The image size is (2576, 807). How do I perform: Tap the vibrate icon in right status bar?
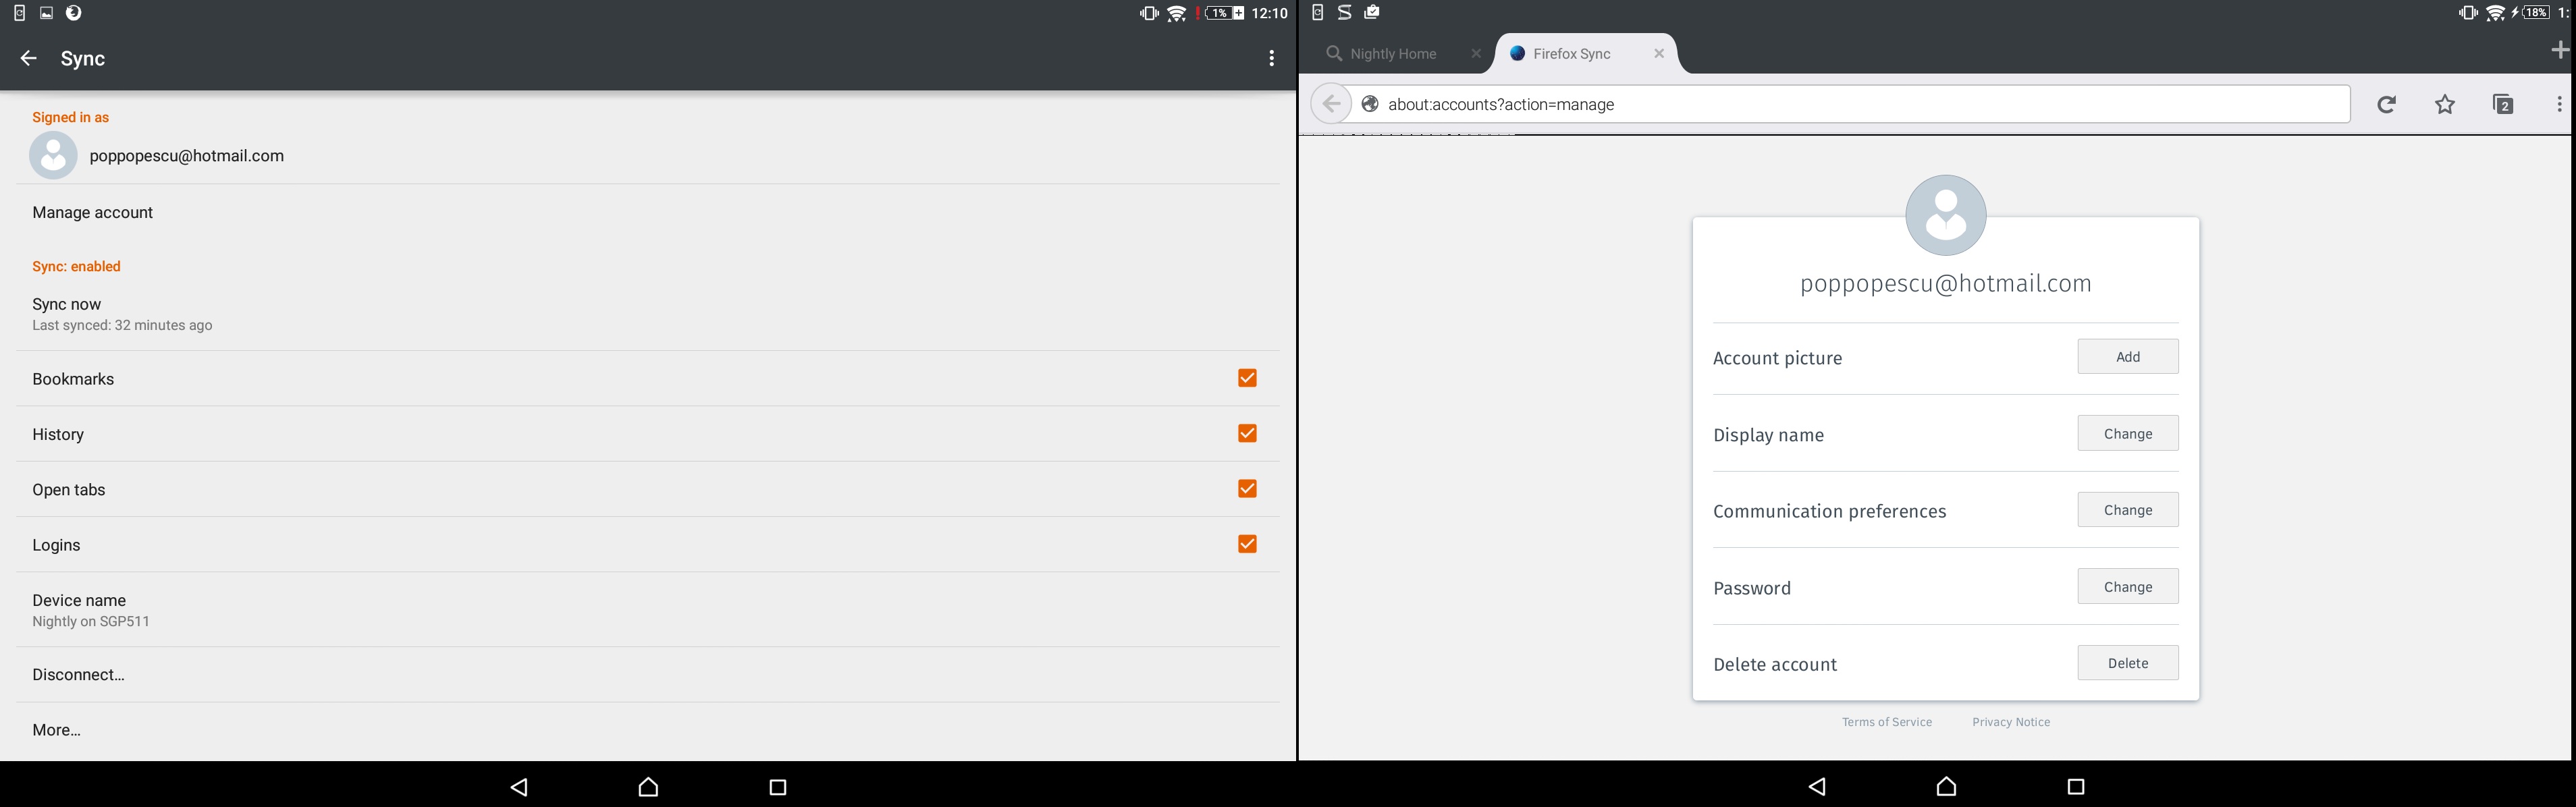coord(2468,13)
